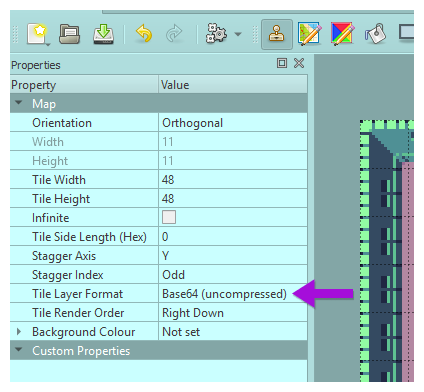Select the Tile Layer Format label
This screenshot has height=392, width=424.
point(78,294)
